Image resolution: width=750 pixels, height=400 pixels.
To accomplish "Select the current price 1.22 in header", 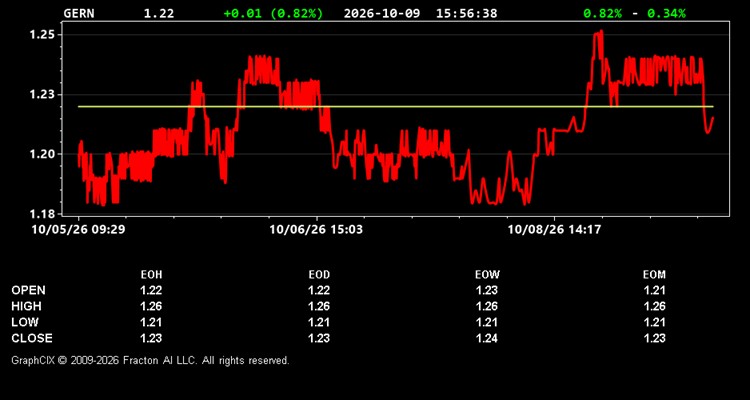I will pyautogui.click(x=159, y=13).
